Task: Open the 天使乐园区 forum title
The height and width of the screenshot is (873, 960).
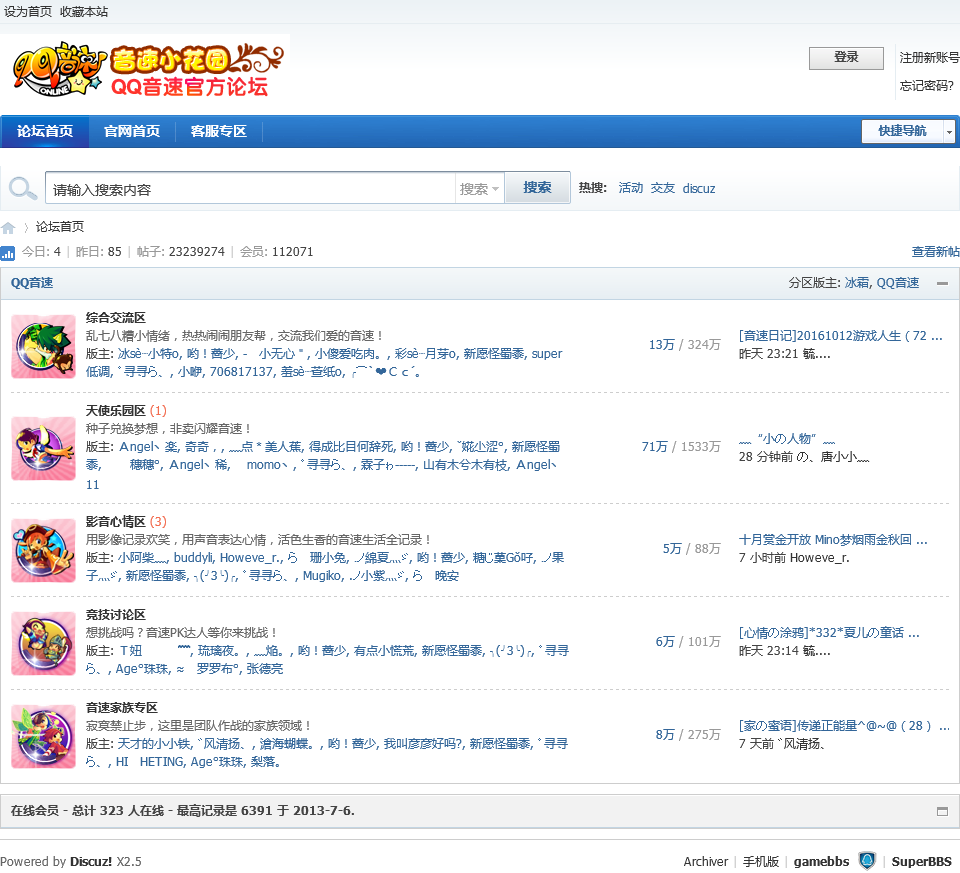Action: click(116, 411)
